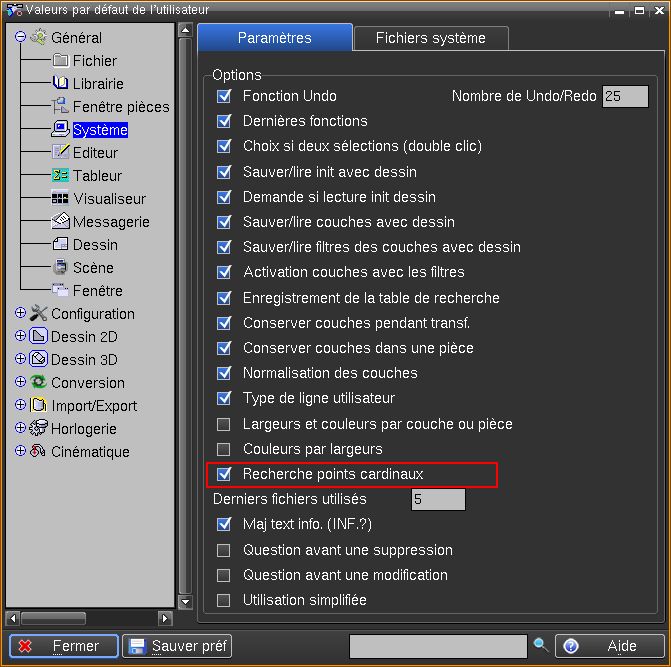Enable Couleurs par largeurs option
Screen dimensions: 671x667
pyautogui.click(x=224, y=449)
